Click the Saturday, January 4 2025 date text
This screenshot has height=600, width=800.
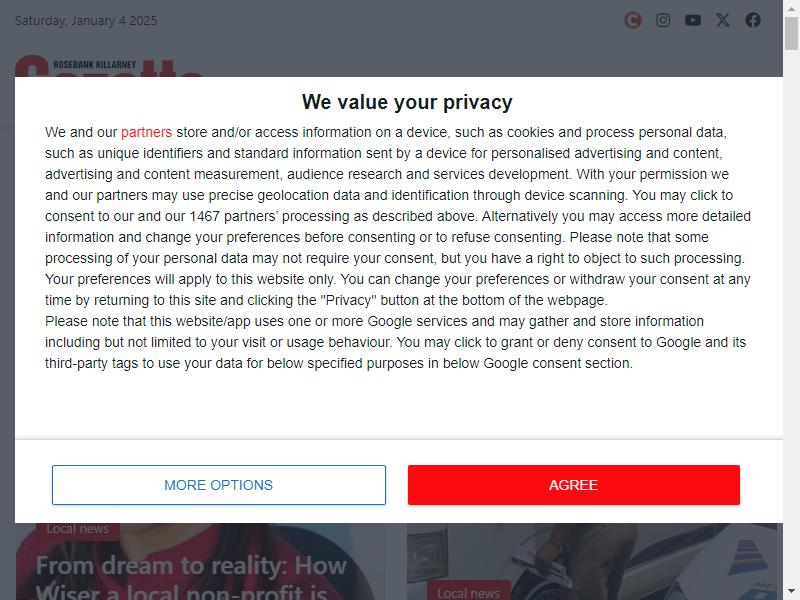[x=86, y=20]
